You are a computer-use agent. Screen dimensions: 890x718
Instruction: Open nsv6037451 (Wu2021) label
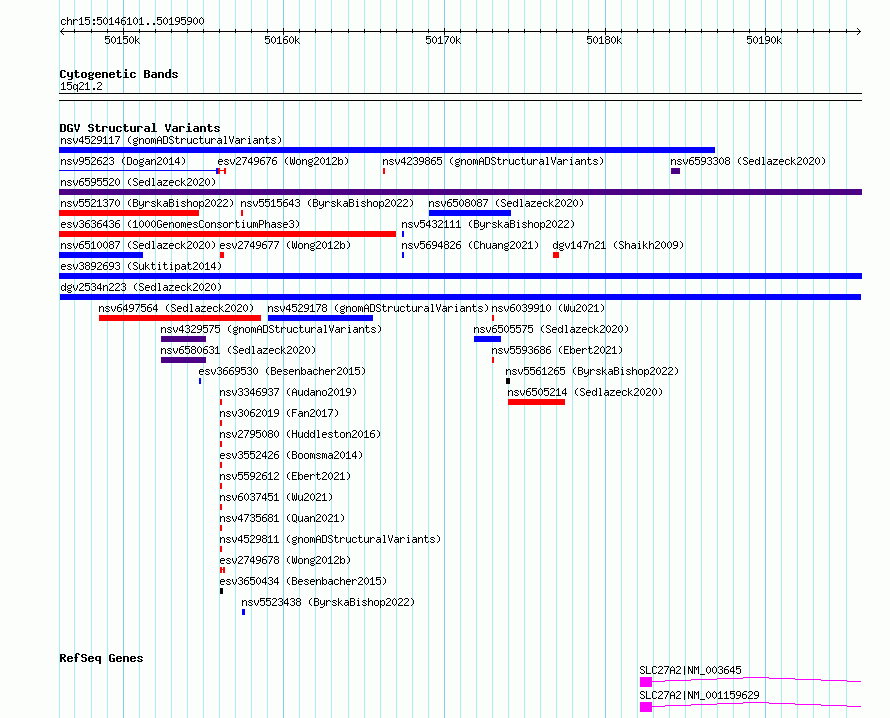coord(276,497)
